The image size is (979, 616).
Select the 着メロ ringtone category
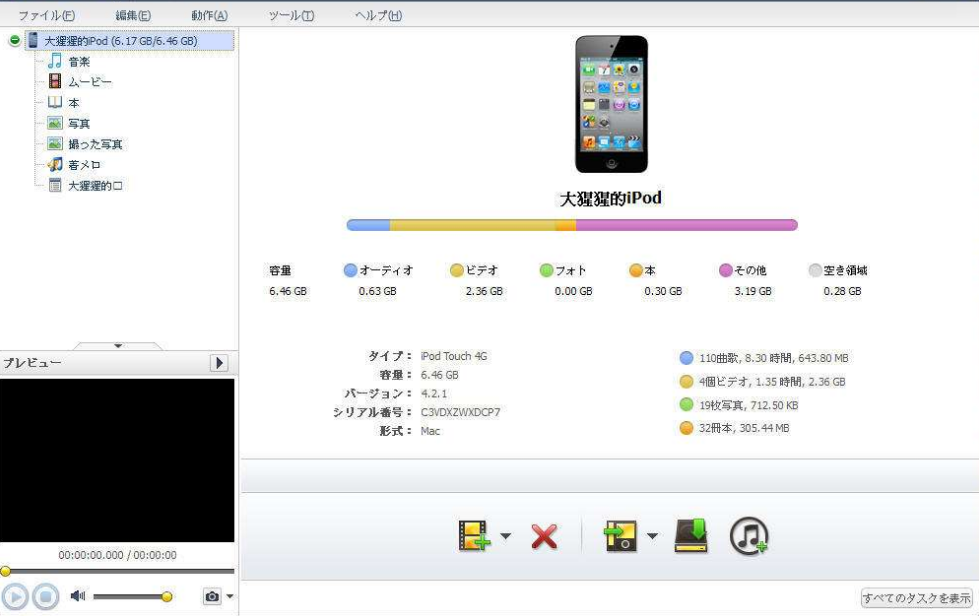point(84,165)
